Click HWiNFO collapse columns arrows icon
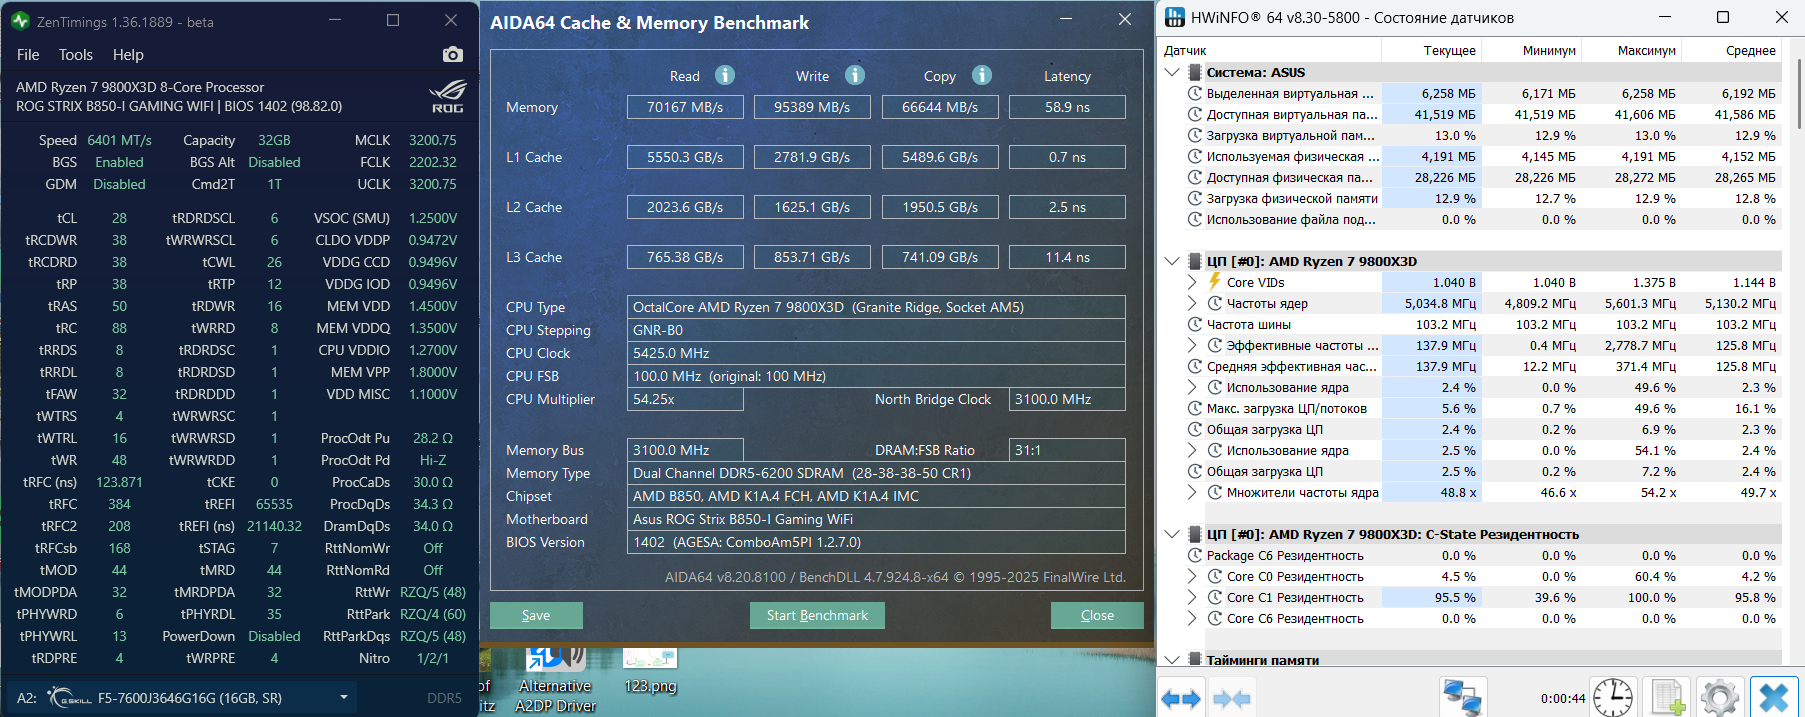 [x=1232, y=698]
